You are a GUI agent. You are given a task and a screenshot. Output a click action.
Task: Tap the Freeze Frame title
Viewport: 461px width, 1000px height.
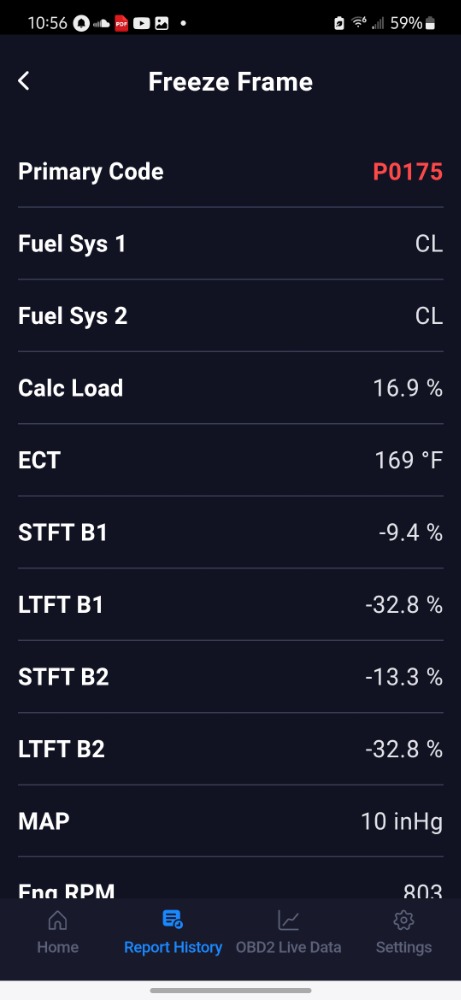(230, 82)
